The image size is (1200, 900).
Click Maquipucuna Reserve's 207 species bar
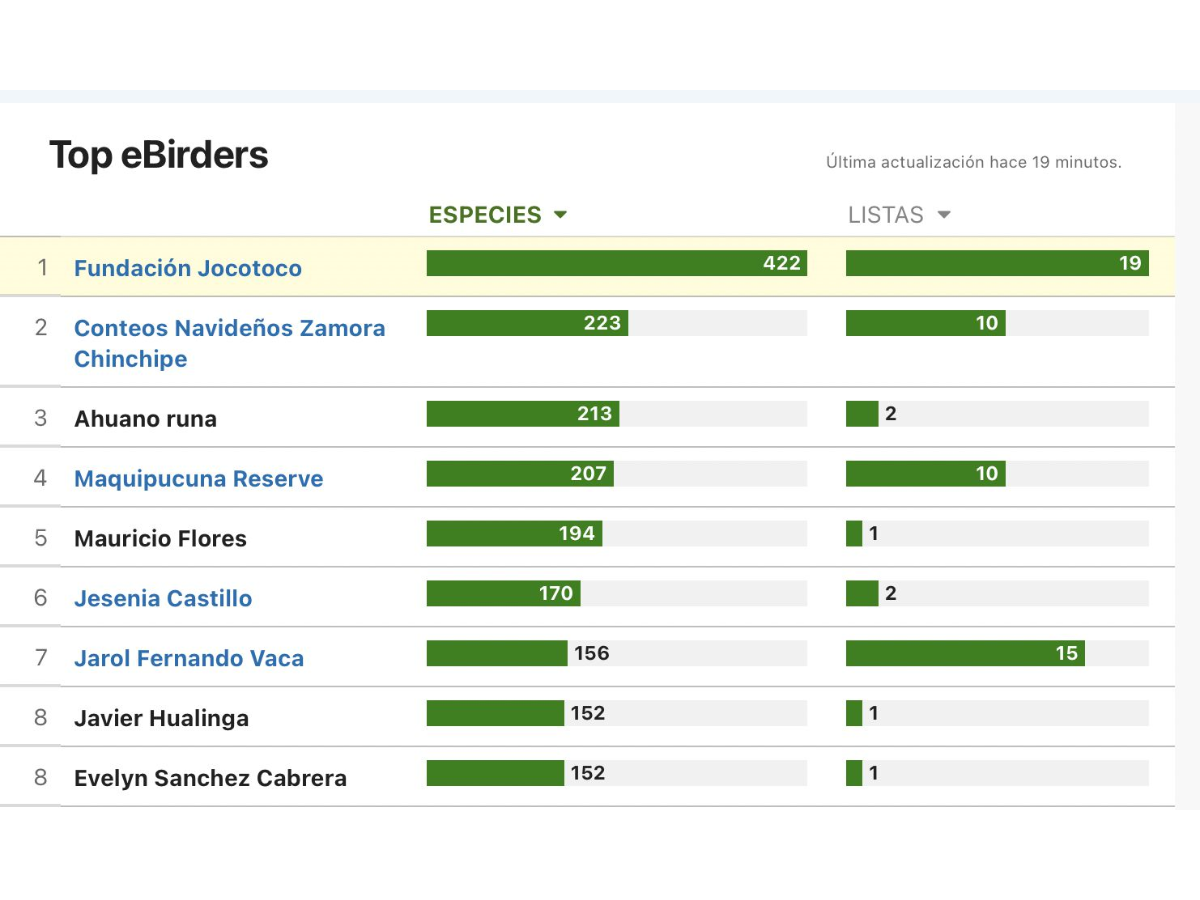tap(519, 473)
